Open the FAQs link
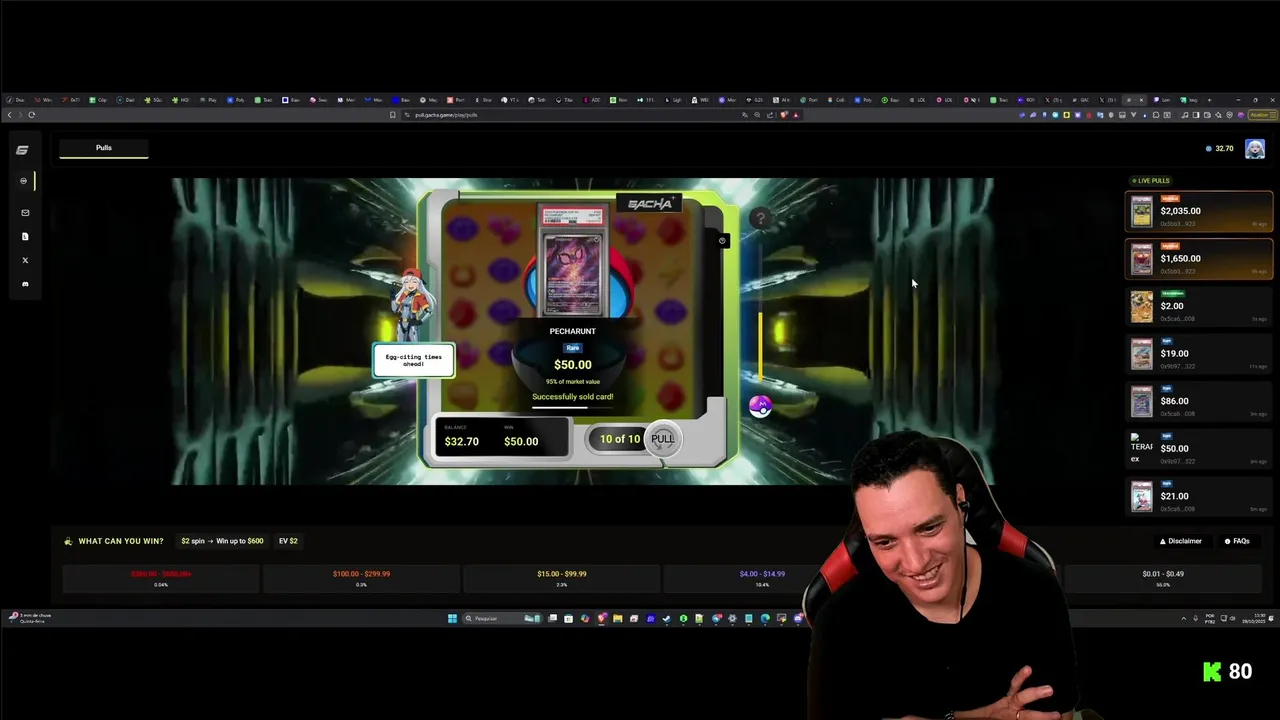The image size is (1280, 720). (1237, 541)
